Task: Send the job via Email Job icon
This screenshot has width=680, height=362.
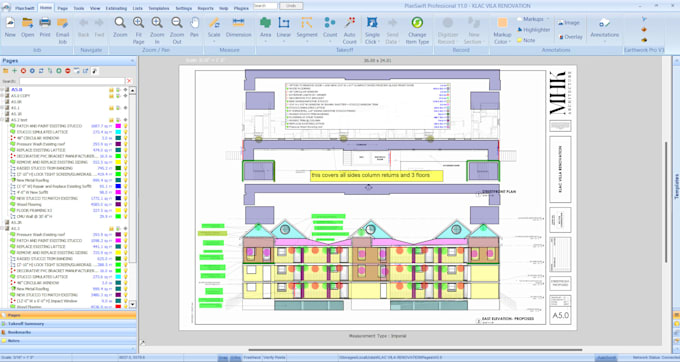Action: point(62,30)
